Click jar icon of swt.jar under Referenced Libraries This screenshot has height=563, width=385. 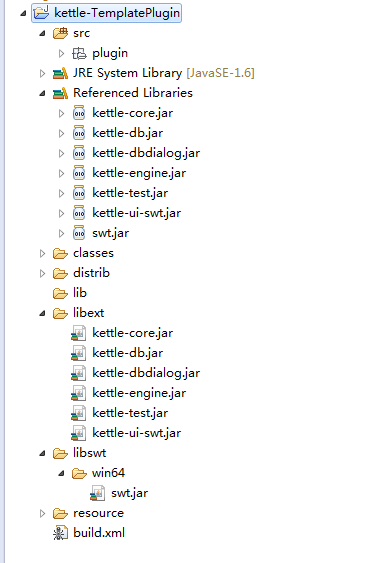tap(79, 233)
